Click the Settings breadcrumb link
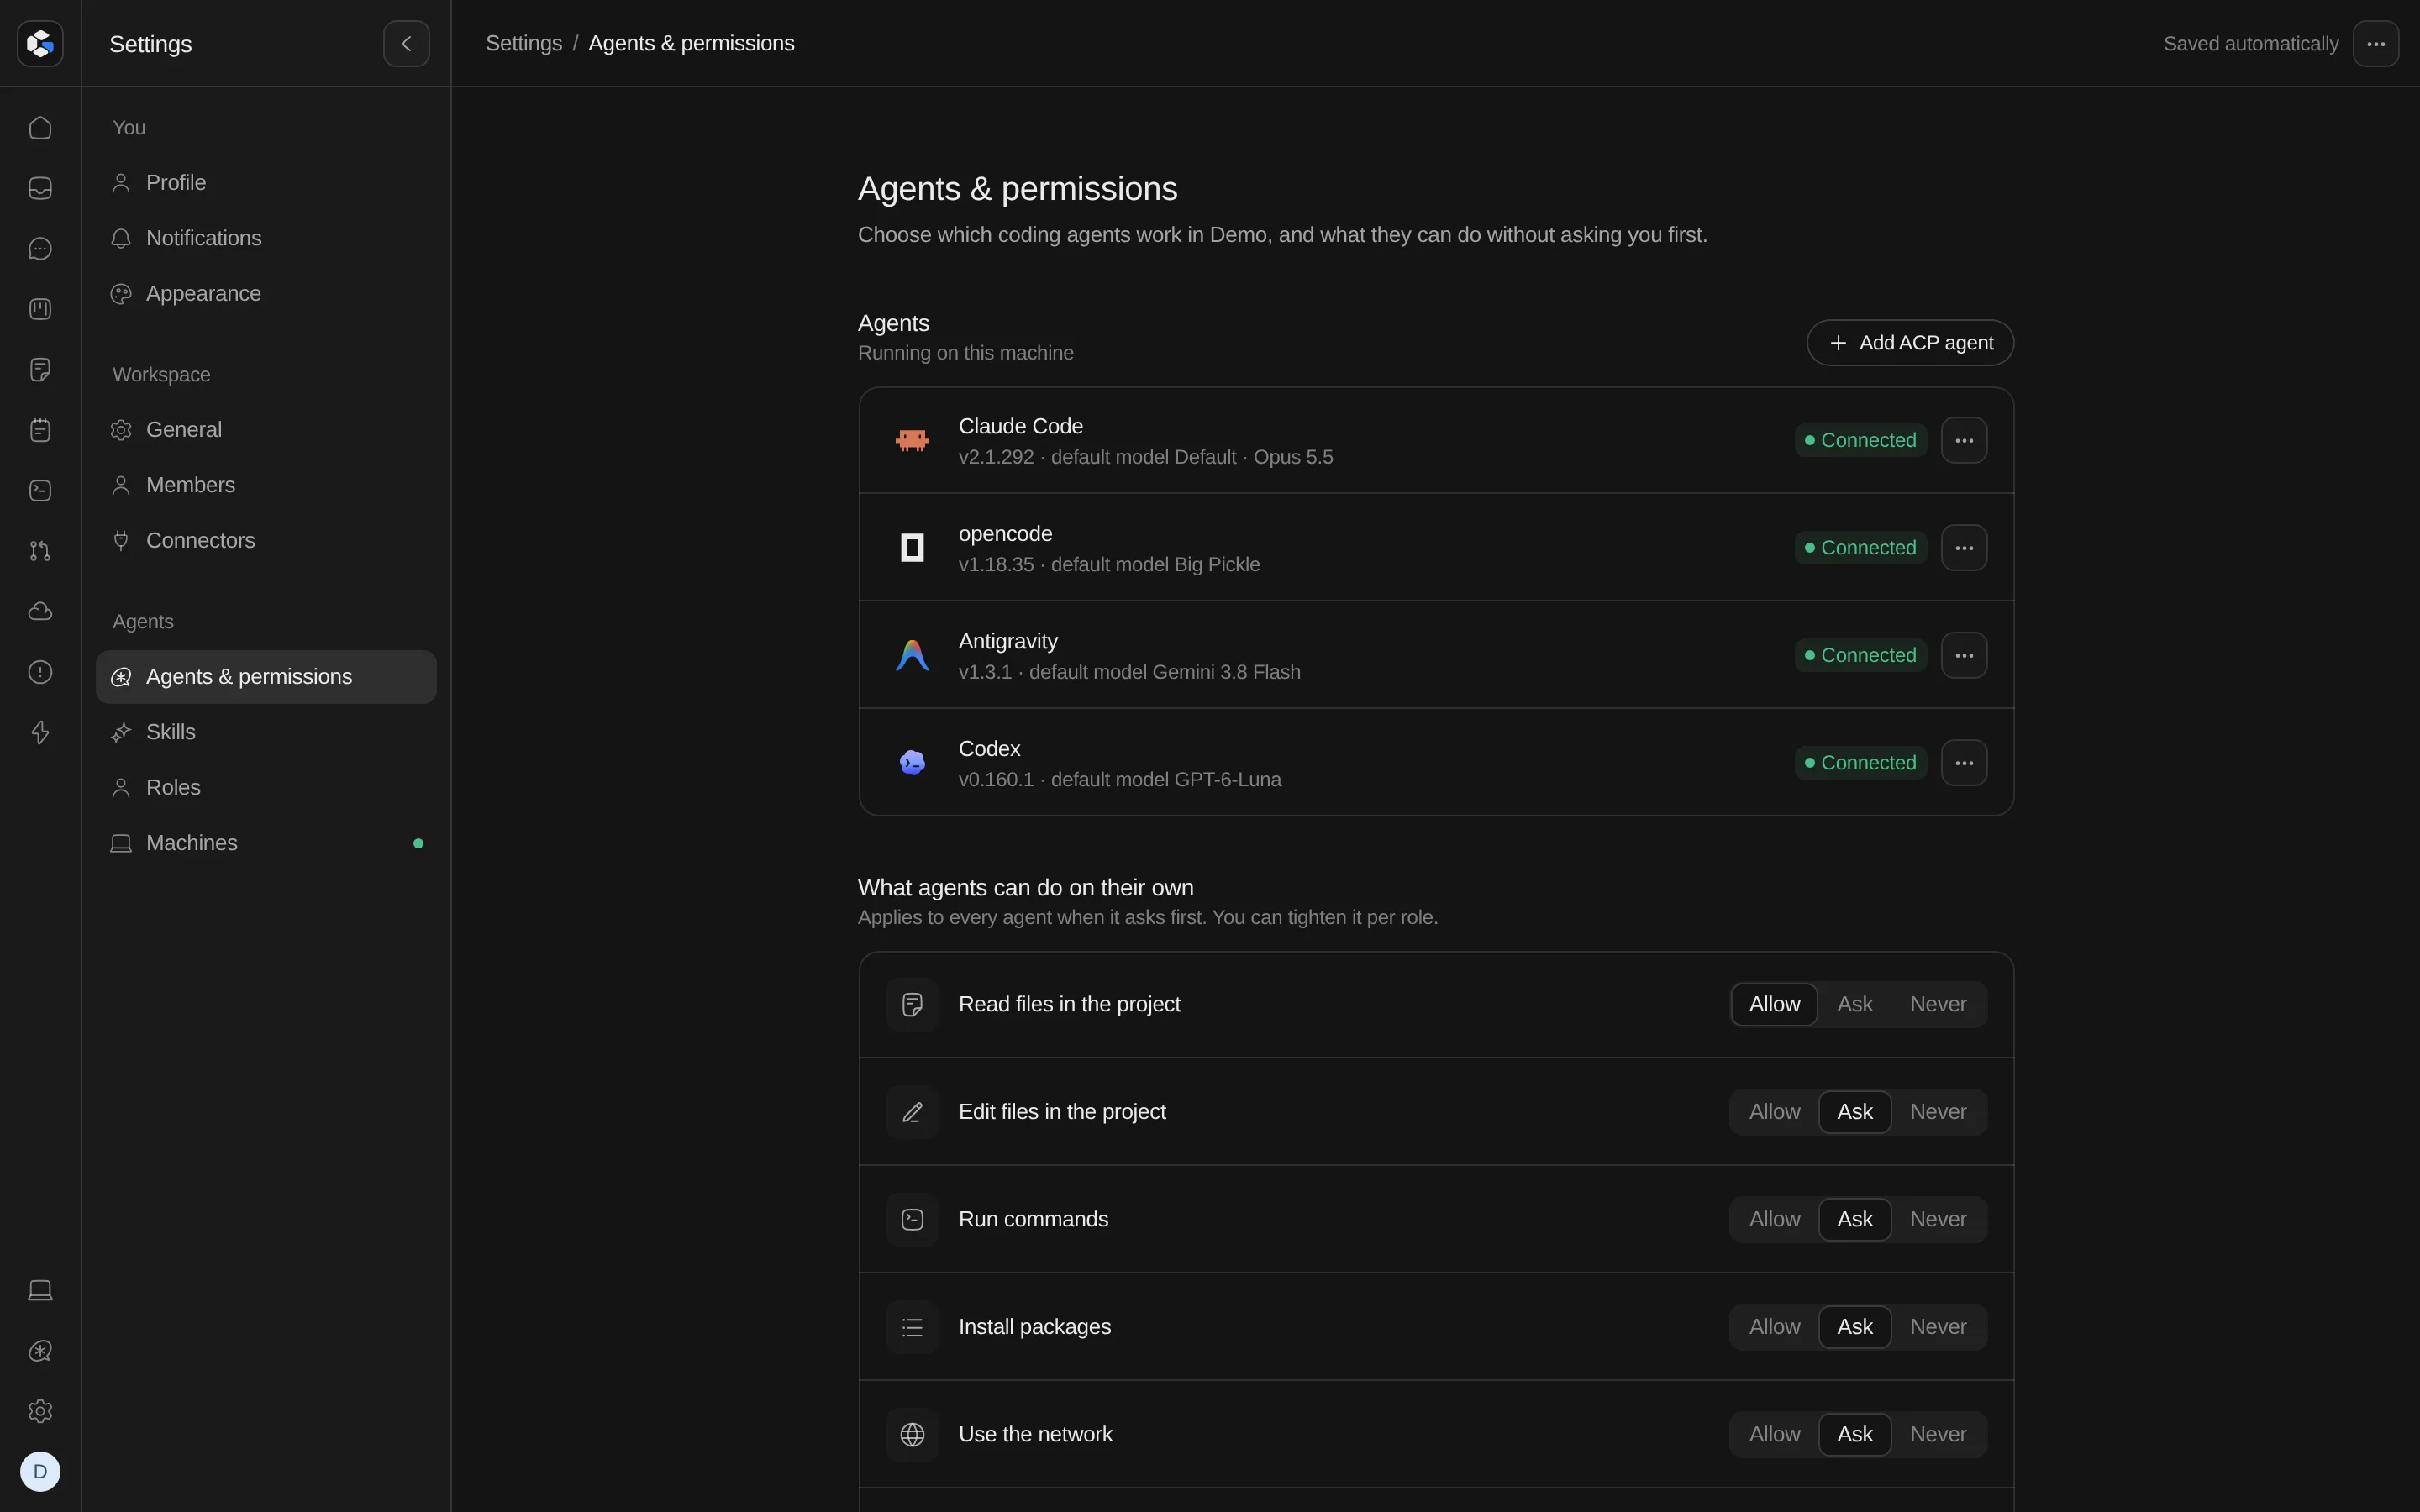Image resolution: width=2420 pixels, height=1512 pixels. click(523, 43)
